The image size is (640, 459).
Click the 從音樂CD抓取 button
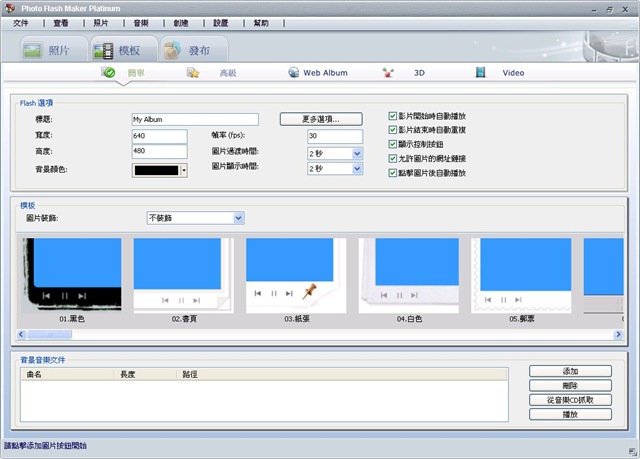click(x=570, y=400)
